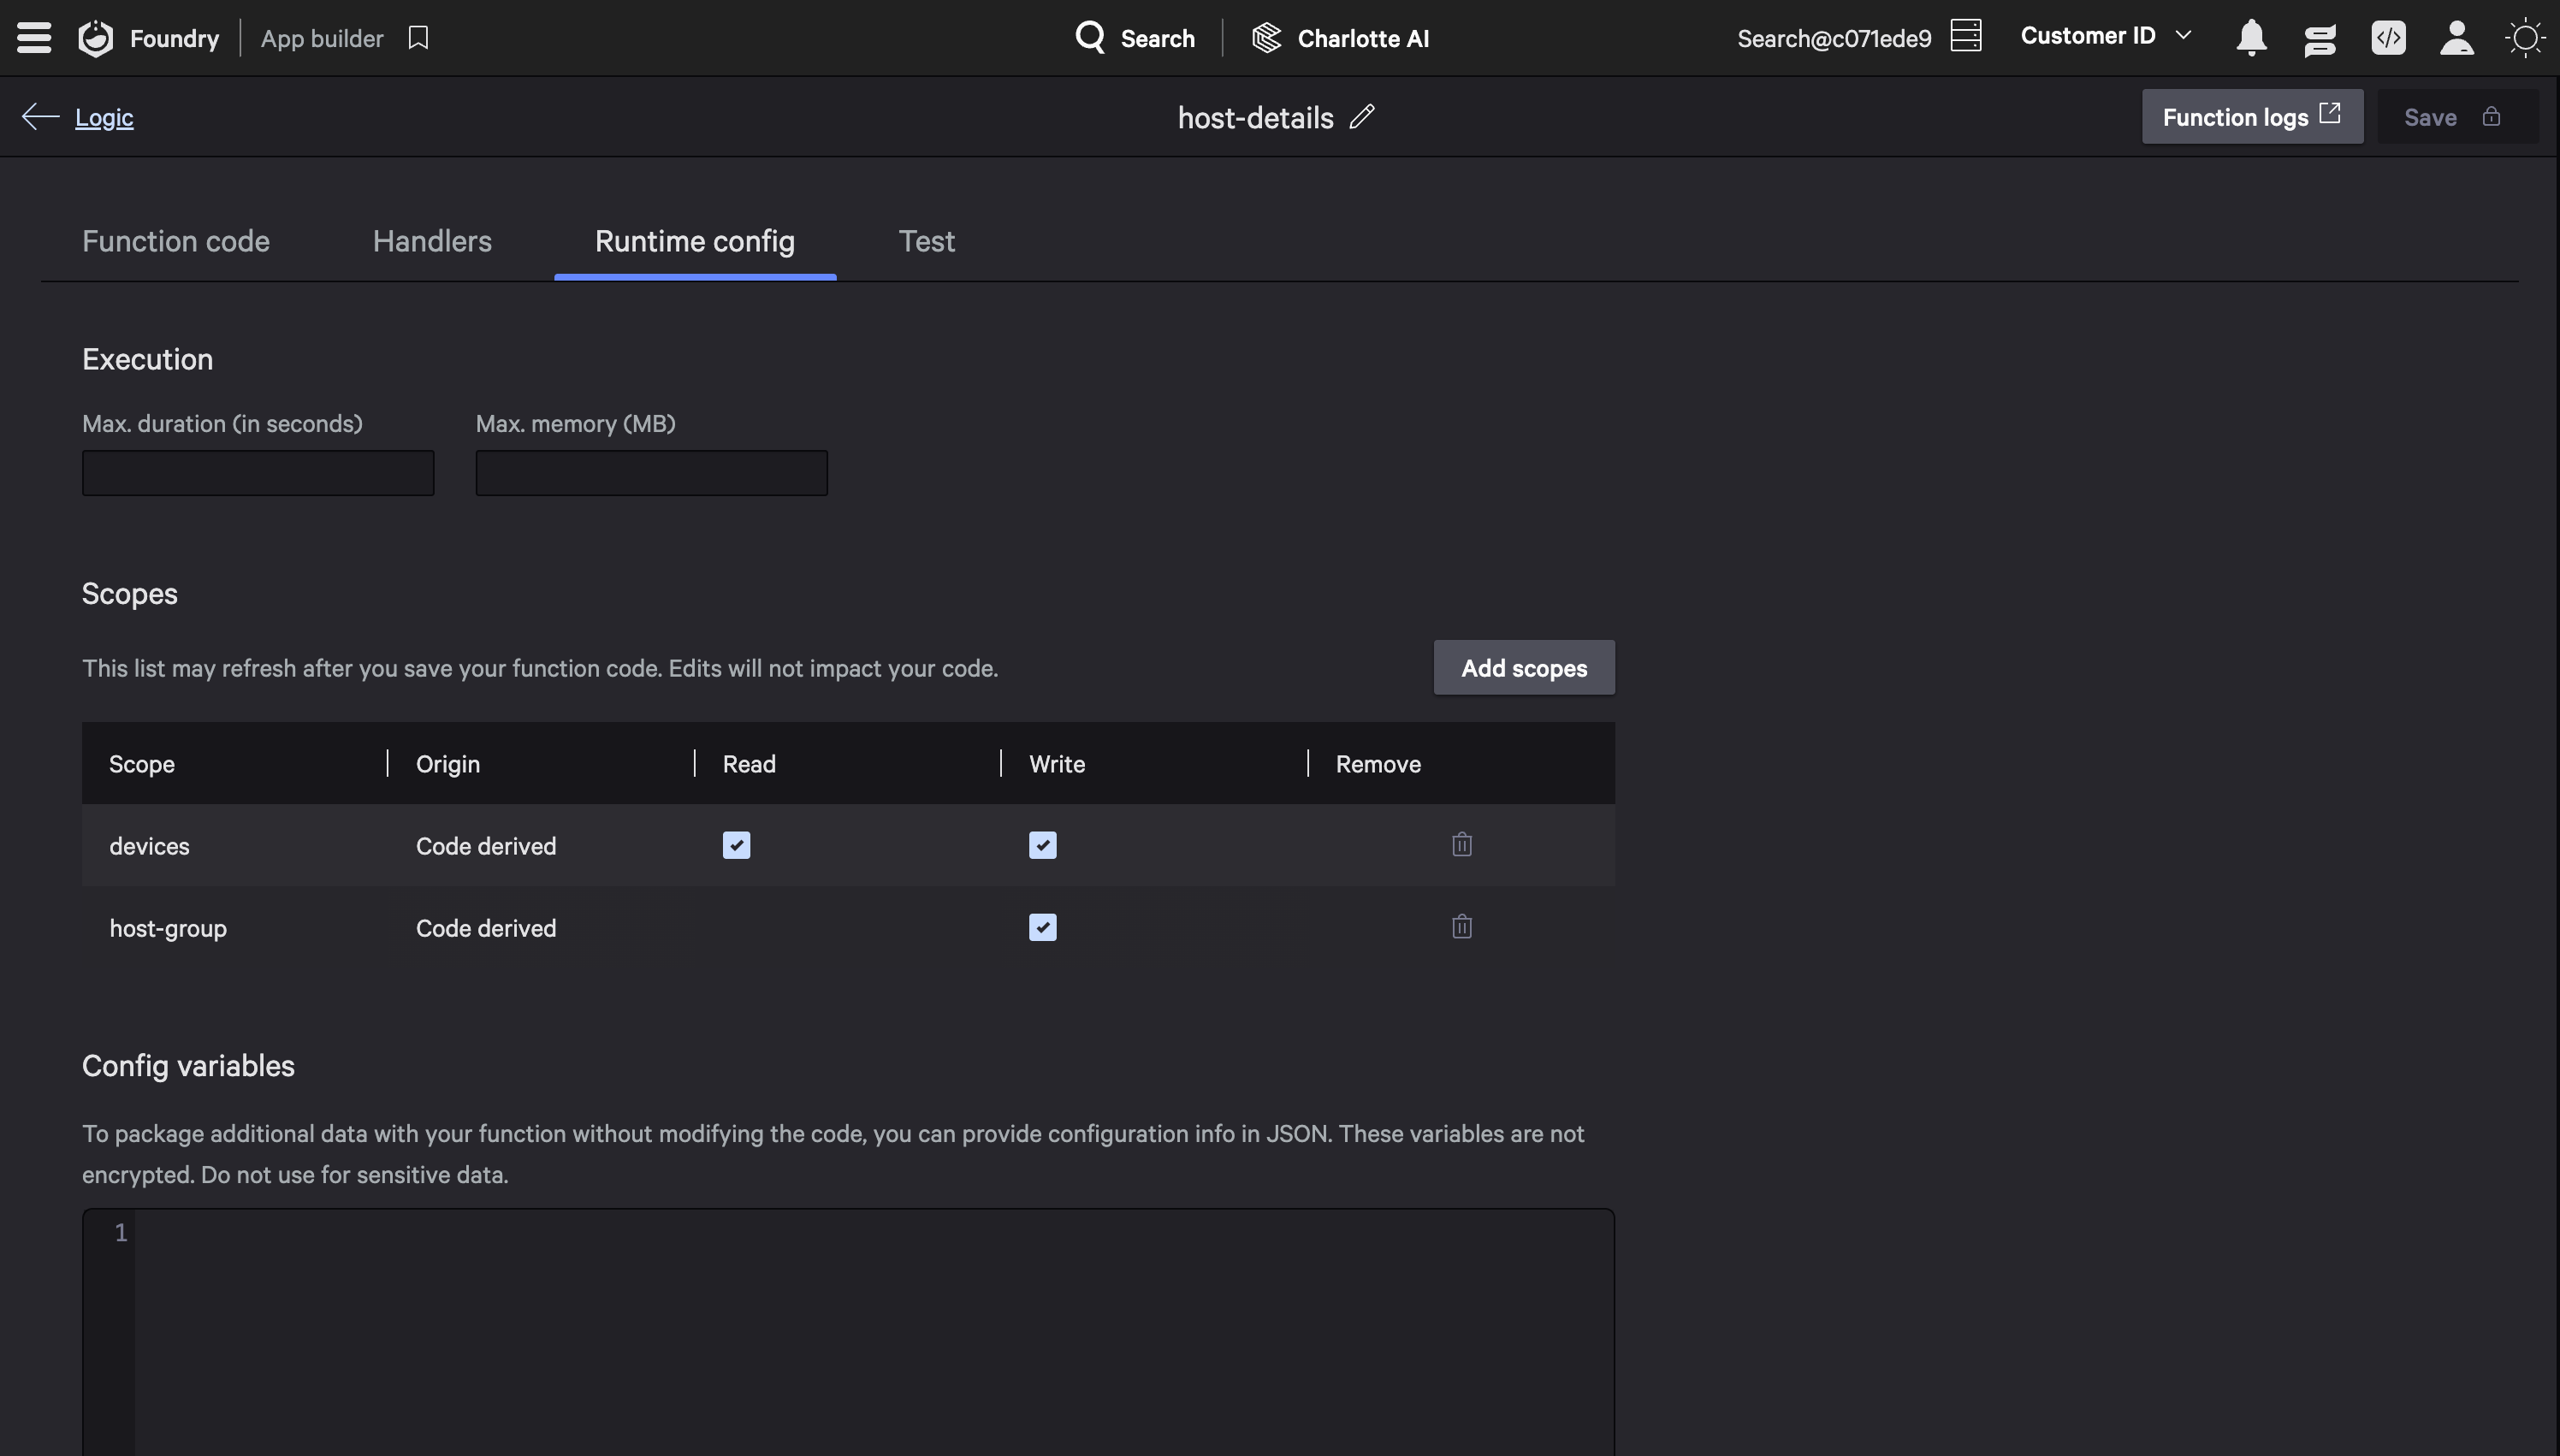Open Function logs in new window
Image resolution: width=2560 pixels, height=1456 pixels.
2251,117
